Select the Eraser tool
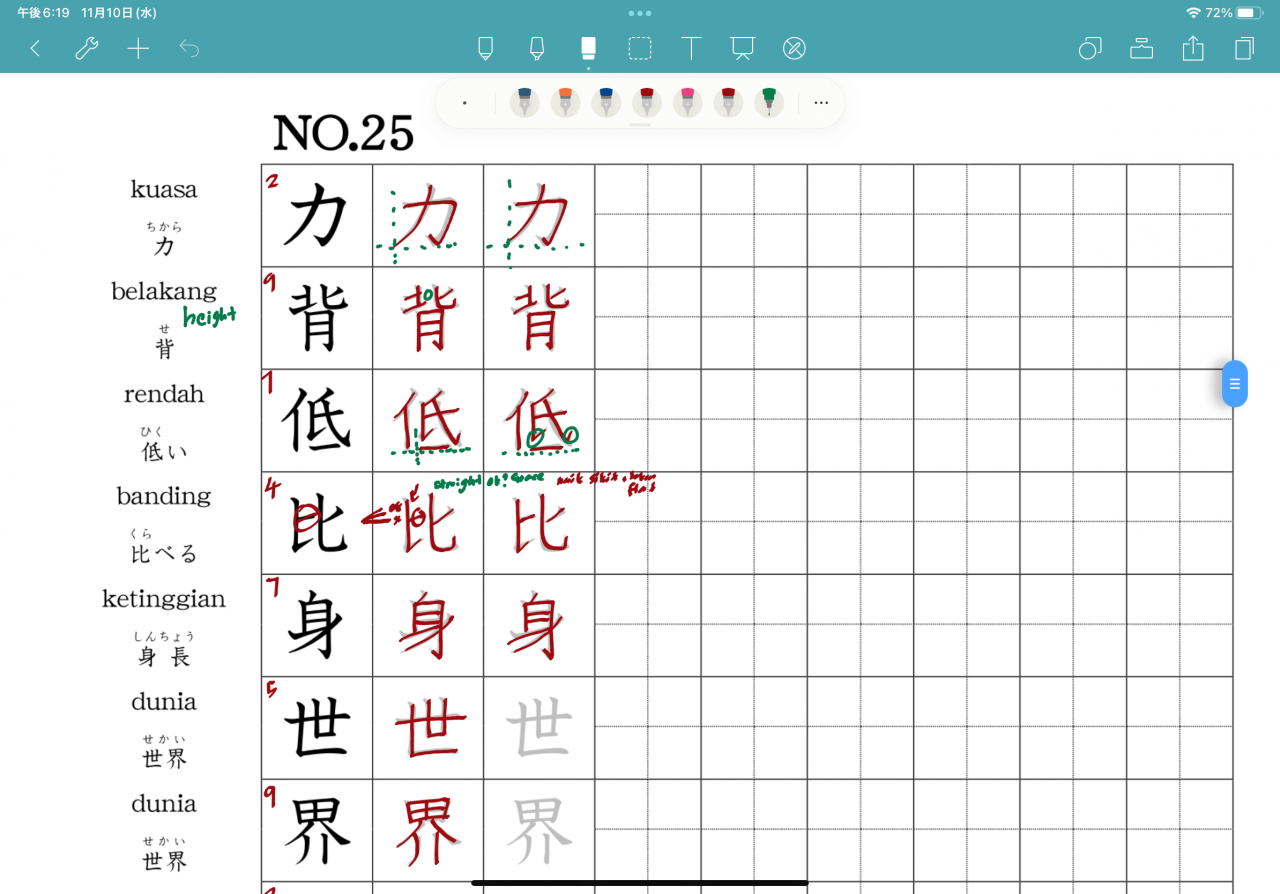The height and width of the screenshot is (894, 1280). (588, 48)
